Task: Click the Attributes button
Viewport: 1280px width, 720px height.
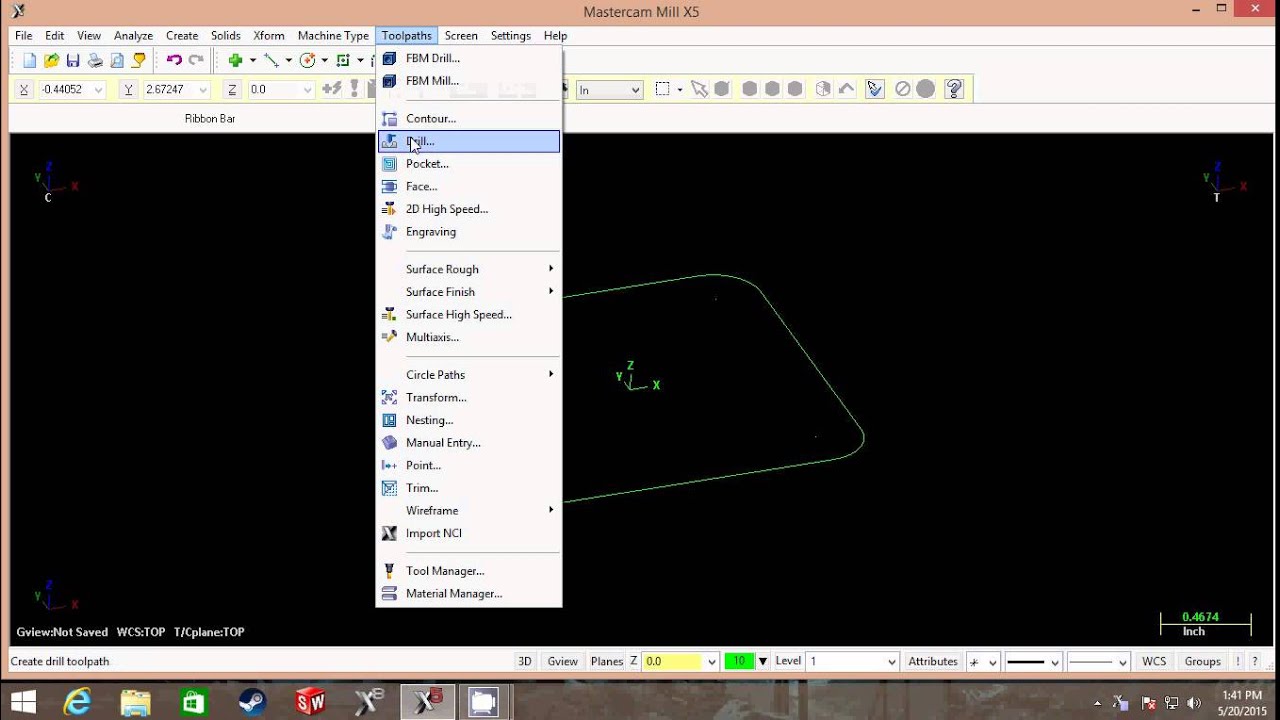Action: tap(933, 661)
